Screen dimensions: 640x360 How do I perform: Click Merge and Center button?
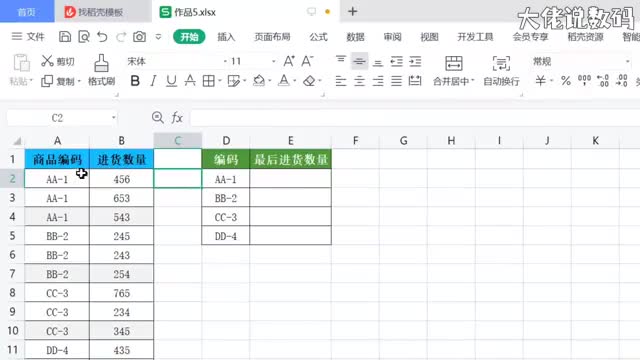tap(453, 70)
